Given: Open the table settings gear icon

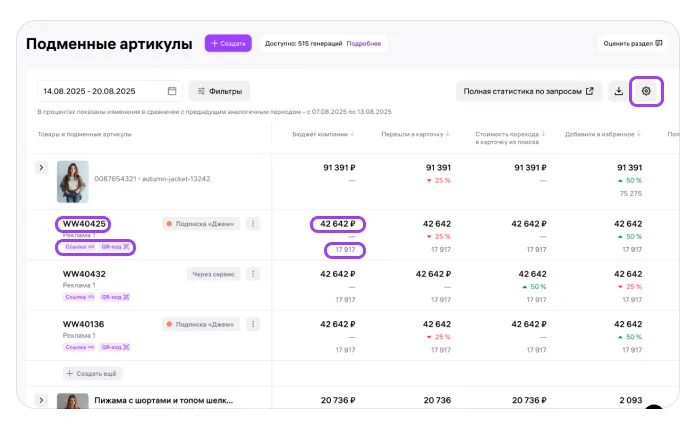Looking at the screenshot, I should [646, 92].
